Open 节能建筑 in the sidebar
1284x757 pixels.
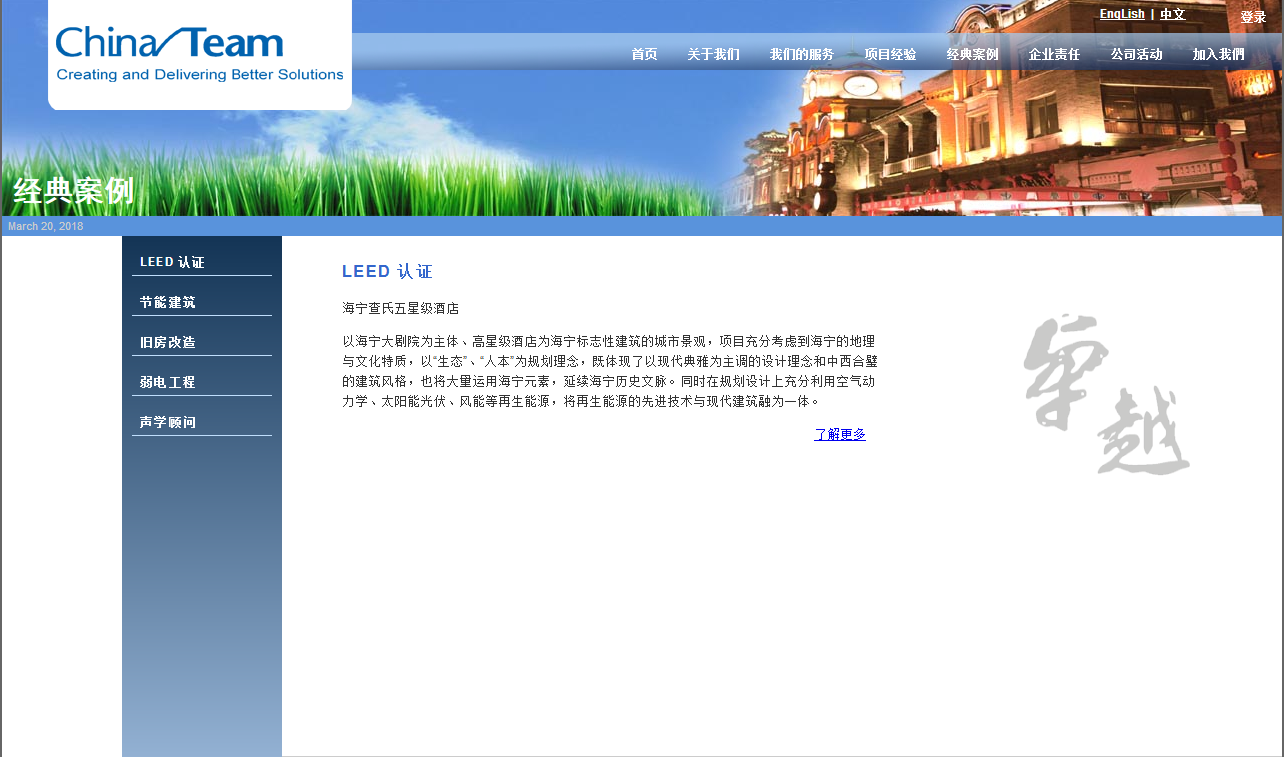coord(168,302)
